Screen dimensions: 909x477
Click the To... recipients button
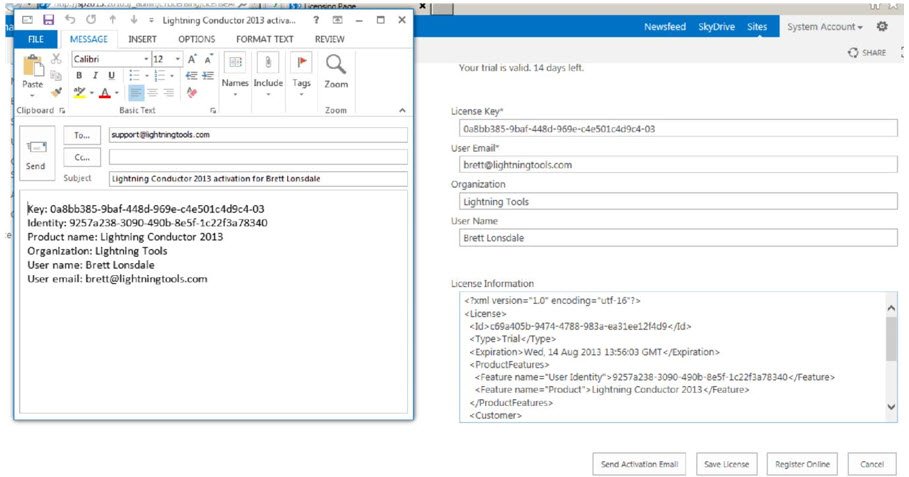[x=82, y=135]
